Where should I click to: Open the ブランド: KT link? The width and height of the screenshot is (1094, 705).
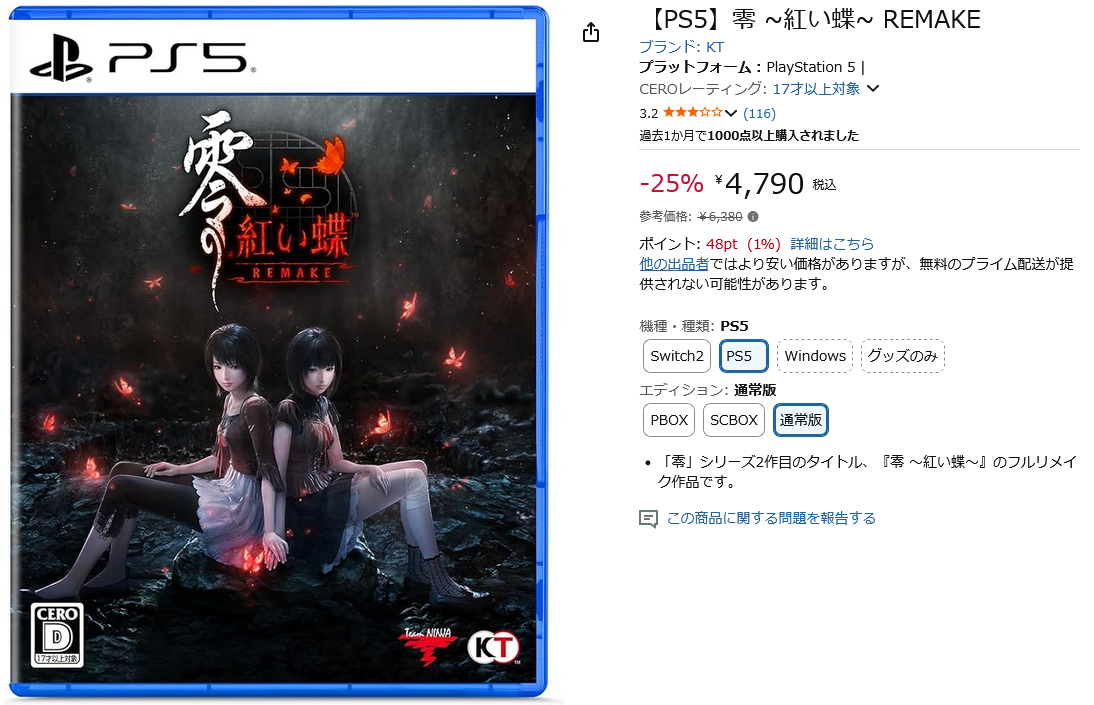point(682,47)
